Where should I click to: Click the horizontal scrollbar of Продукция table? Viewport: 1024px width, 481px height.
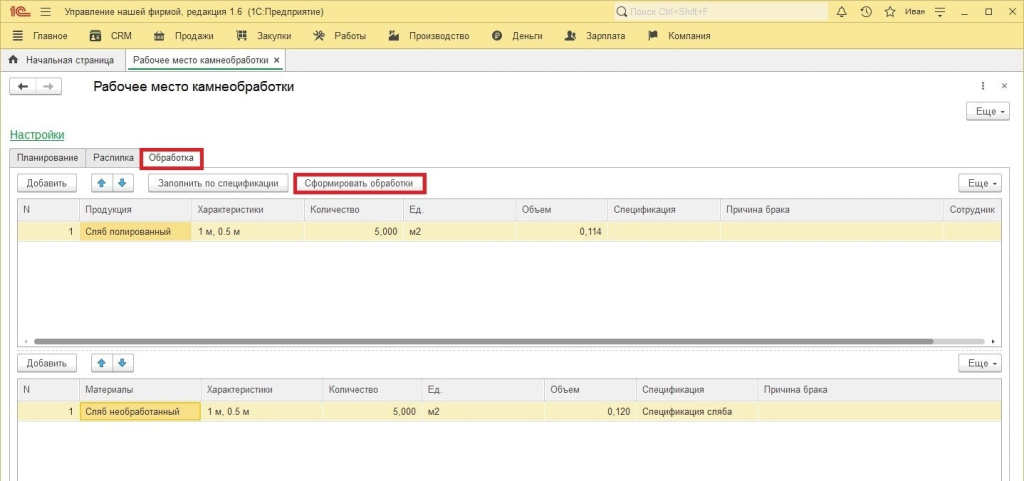pyautogui.click(x=483, y=341)
